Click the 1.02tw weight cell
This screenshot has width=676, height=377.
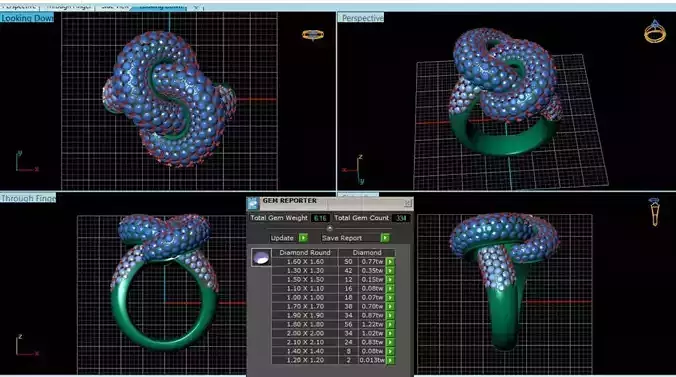pyautogui.click(x=372, y=333)
